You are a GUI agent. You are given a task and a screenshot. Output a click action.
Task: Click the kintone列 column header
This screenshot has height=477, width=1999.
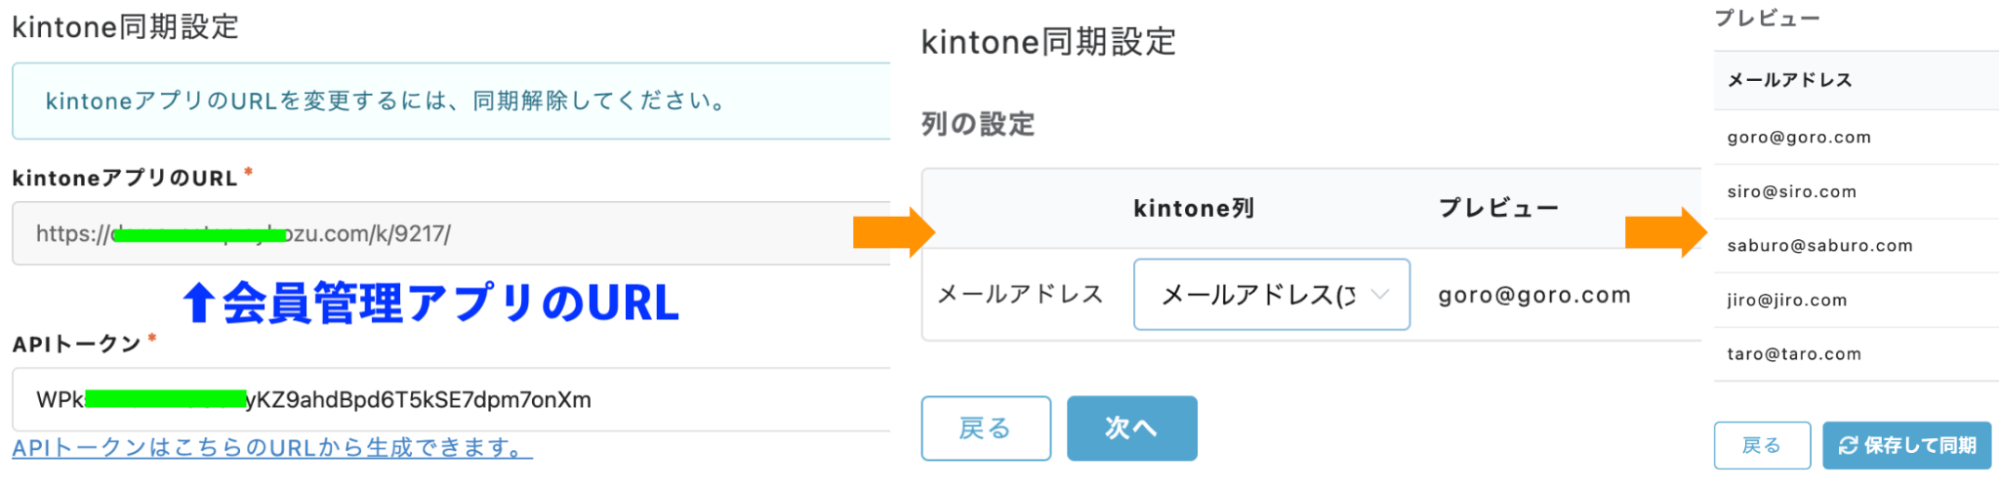coord(1194,208)
